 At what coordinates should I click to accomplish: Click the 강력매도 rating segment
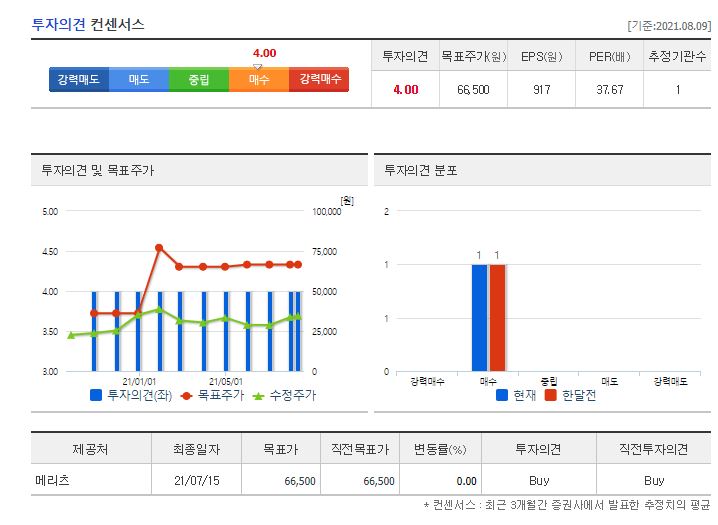coord(79,79)
